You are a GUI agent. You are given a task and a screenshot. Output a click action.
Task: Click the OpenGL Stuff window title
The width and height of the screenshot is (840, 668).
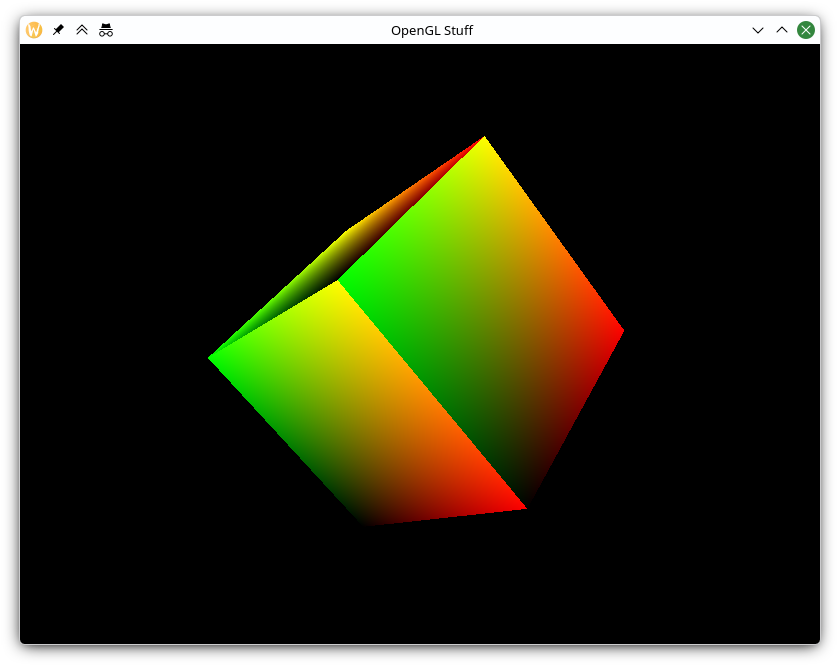click(432, 31)
